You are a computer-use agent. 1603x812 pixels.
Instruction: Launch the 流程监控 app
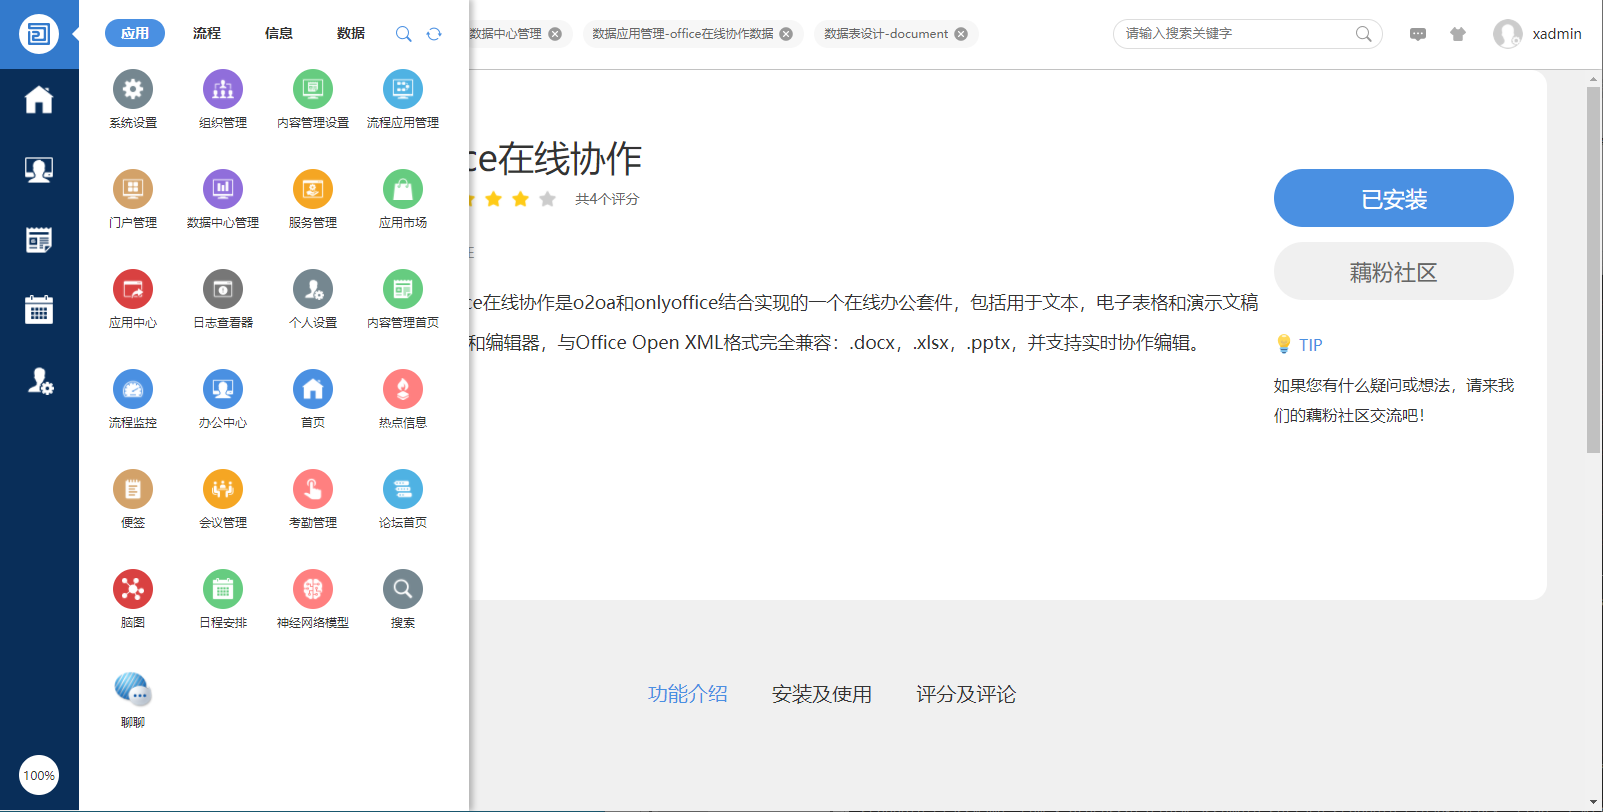(x=133, y=390)
